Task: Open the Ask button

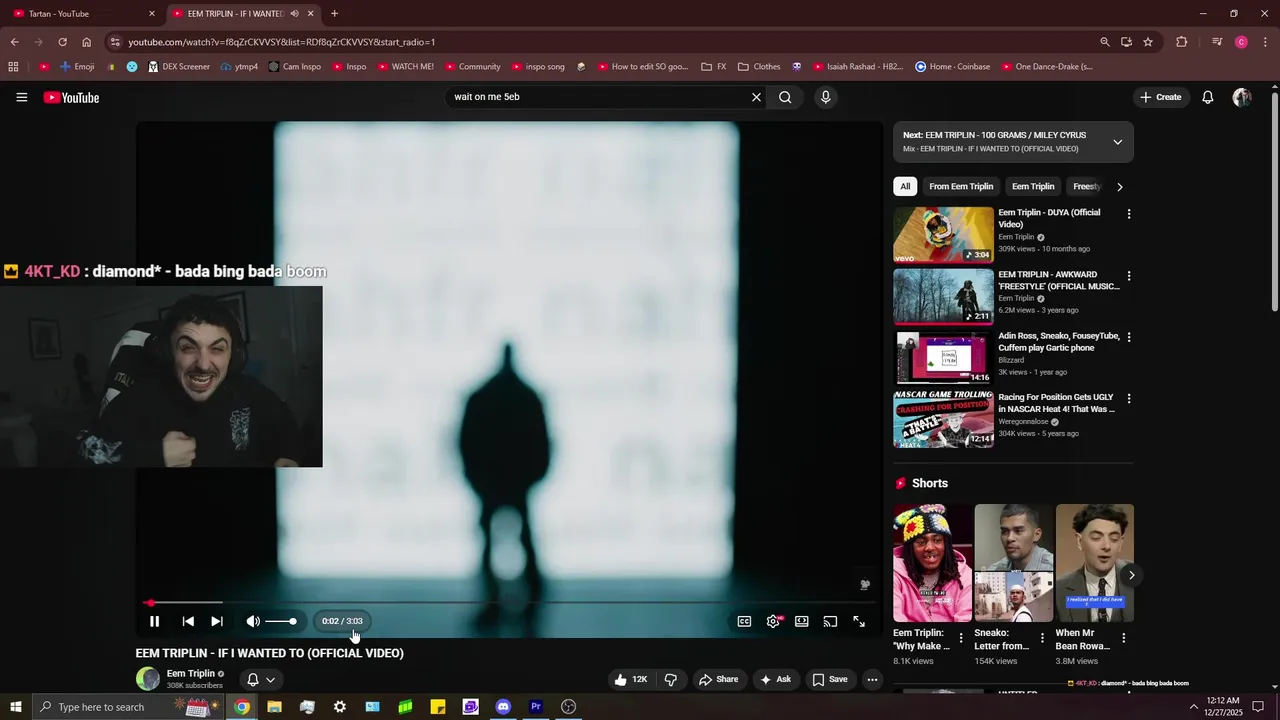Action: click(776, 679)
